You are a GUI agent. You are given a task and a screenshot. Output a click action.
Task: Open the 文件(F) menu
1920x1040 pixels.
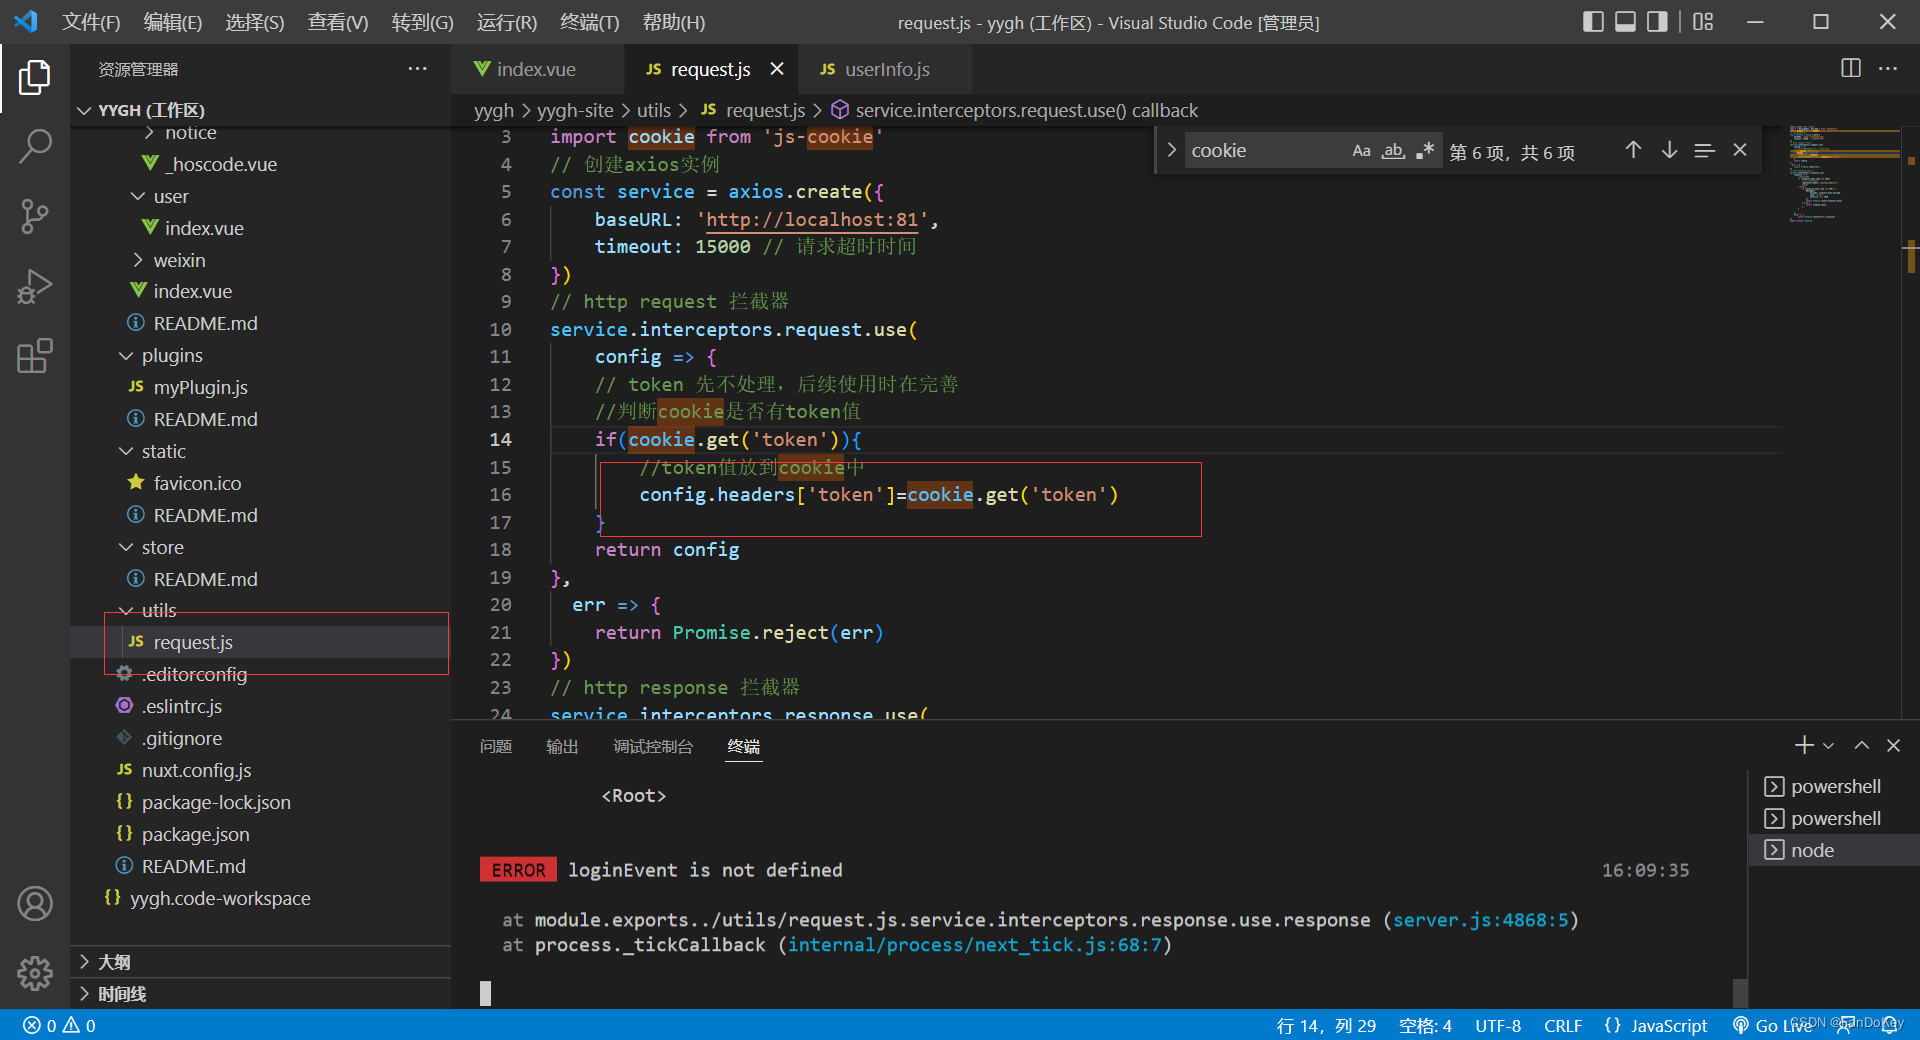91,22
